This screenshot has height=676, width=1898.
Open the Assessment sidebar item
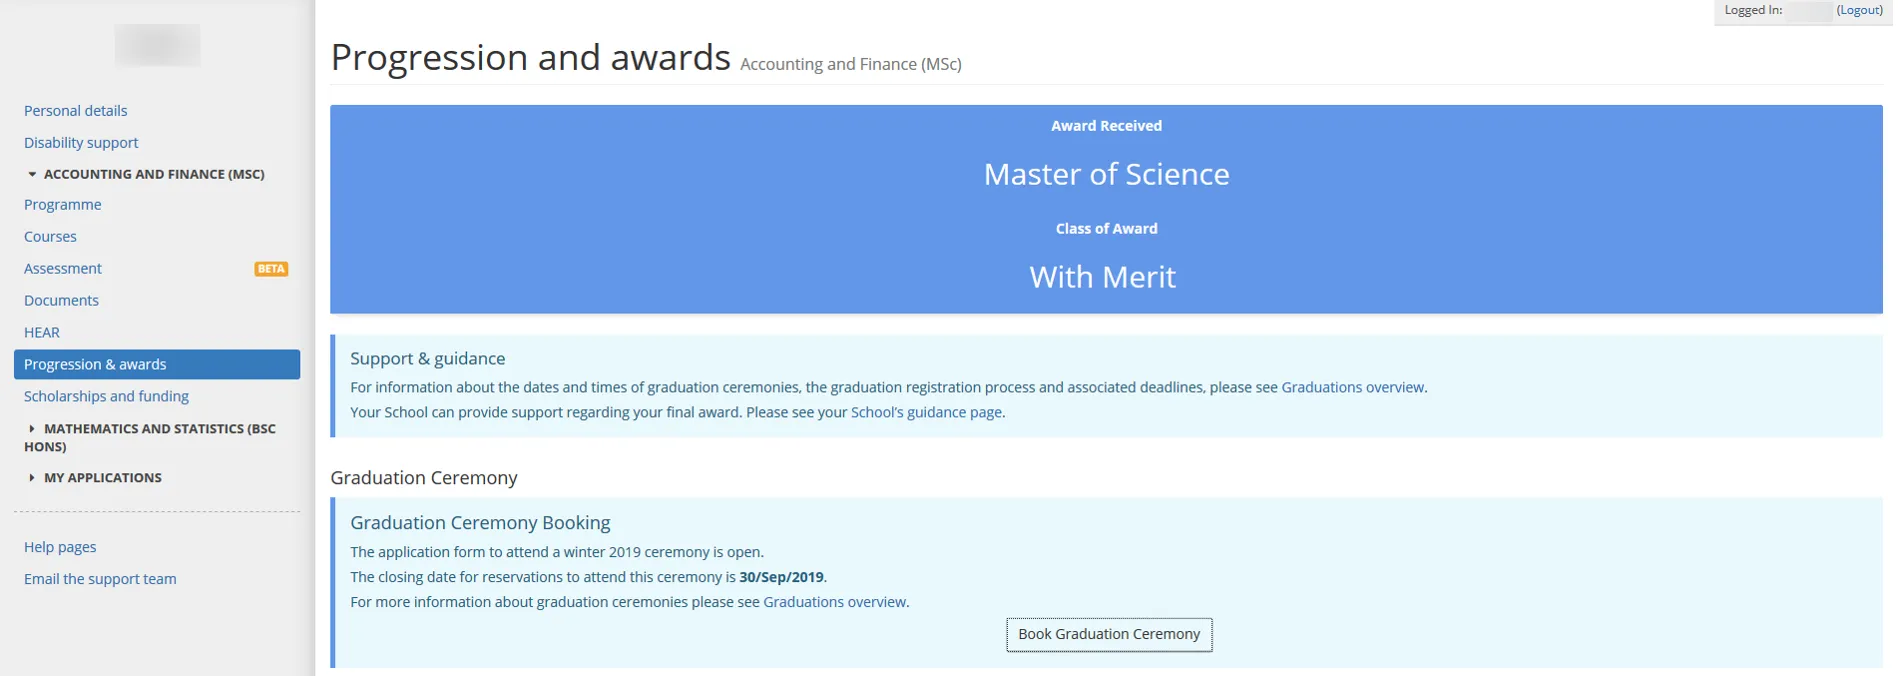tap(63, 269)
